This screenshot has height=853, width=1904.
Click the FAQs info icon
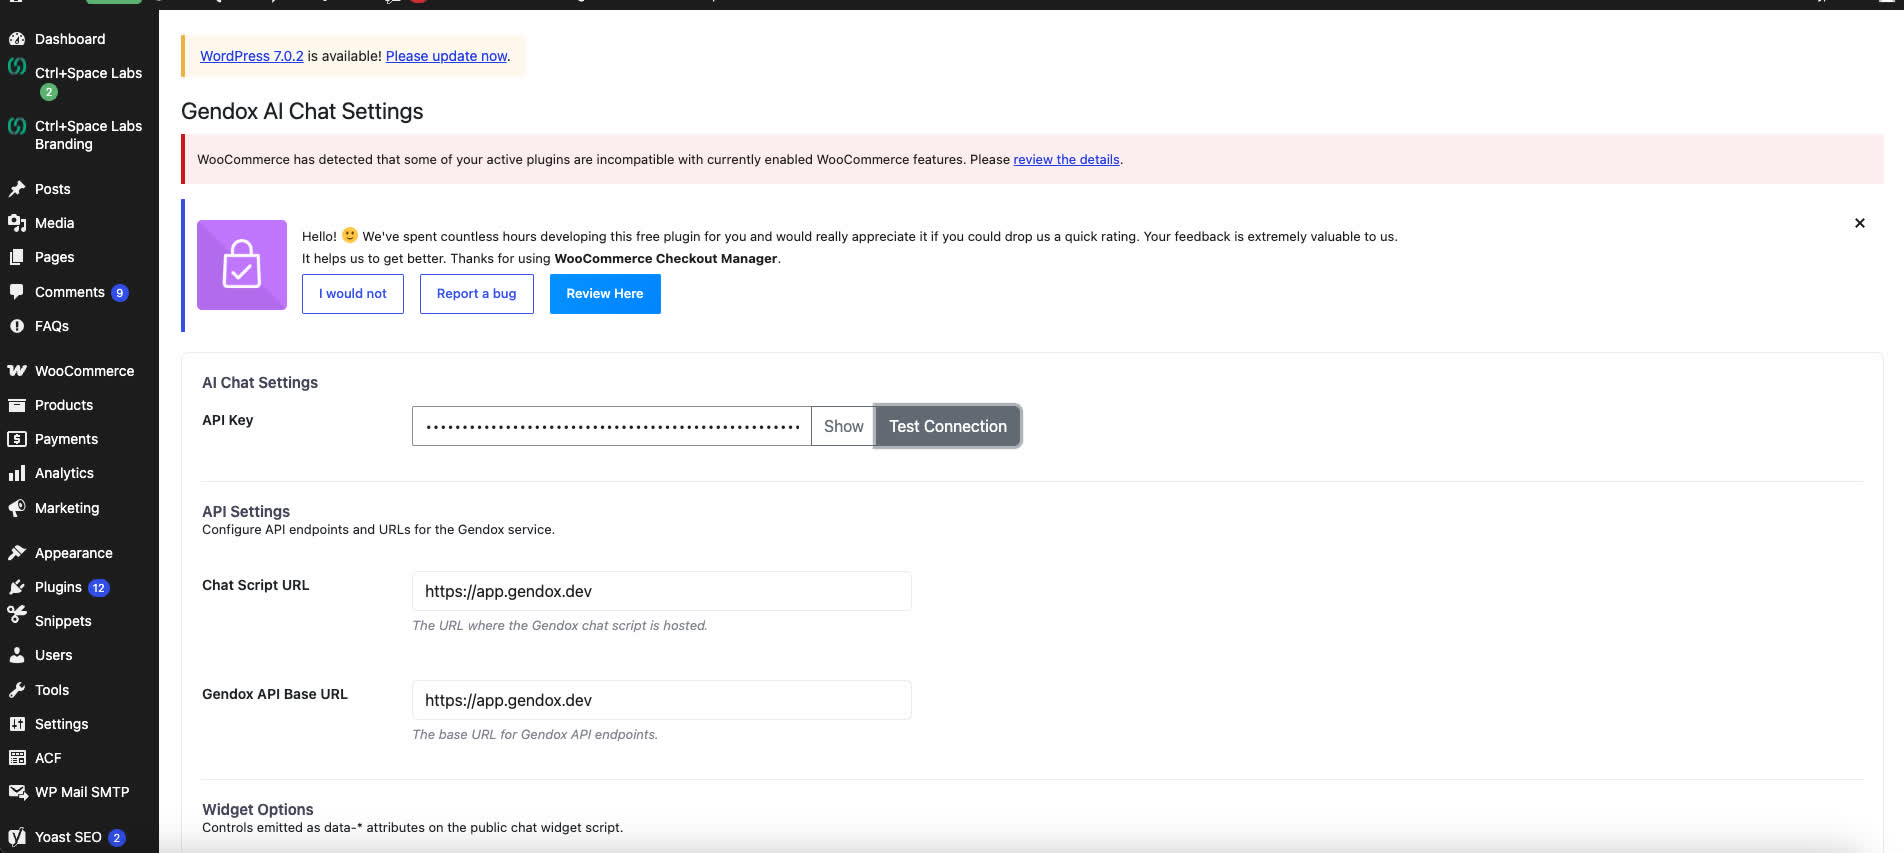click(17, 326)
